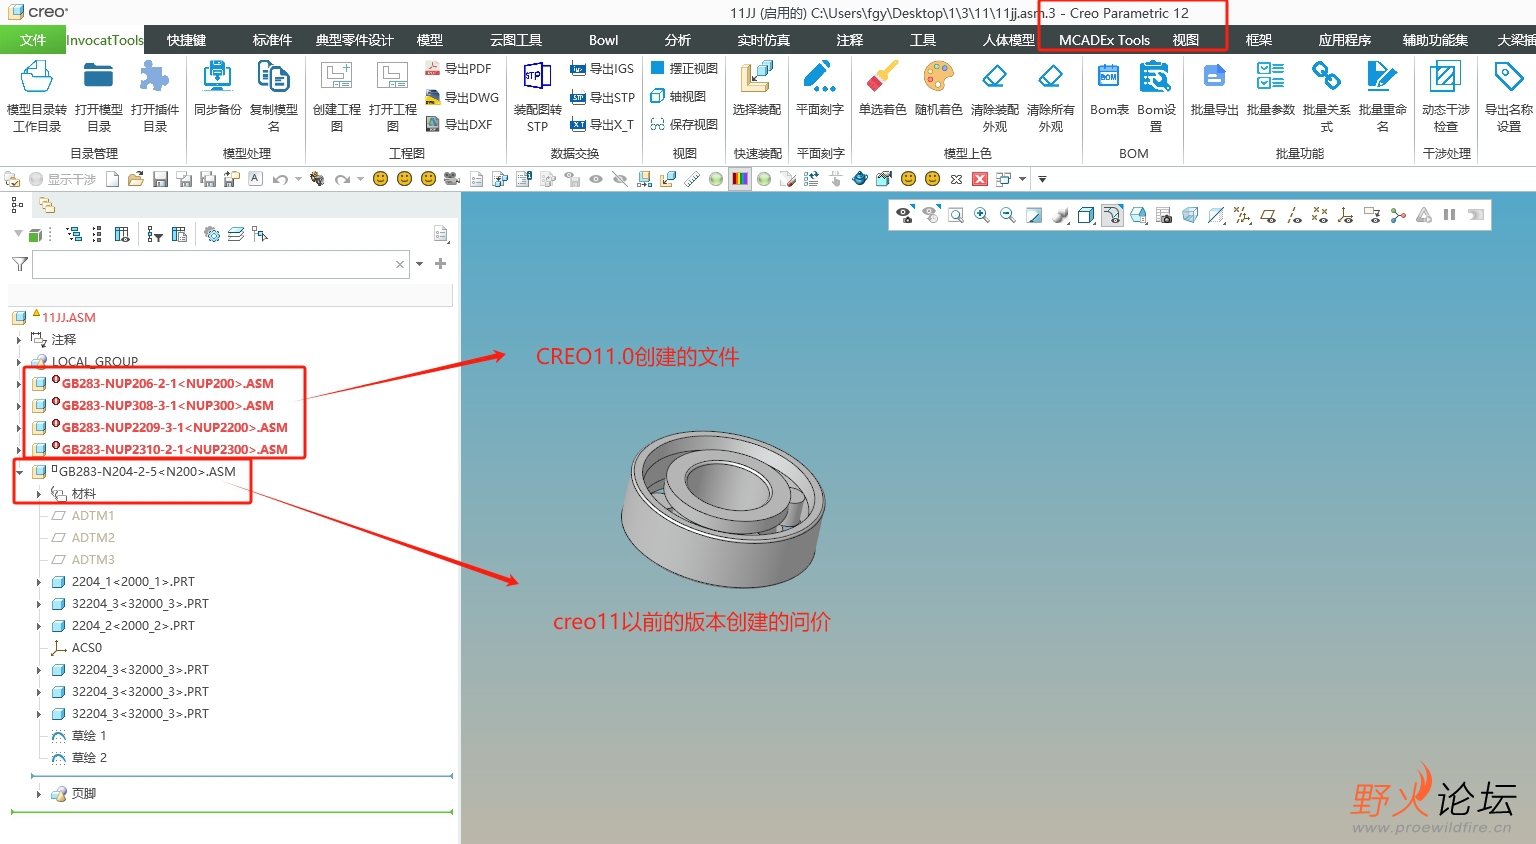Switch to the 标准件 ribbon tab
The image size is (1536, 844).
pyautogui.click(x=272, y=40)
